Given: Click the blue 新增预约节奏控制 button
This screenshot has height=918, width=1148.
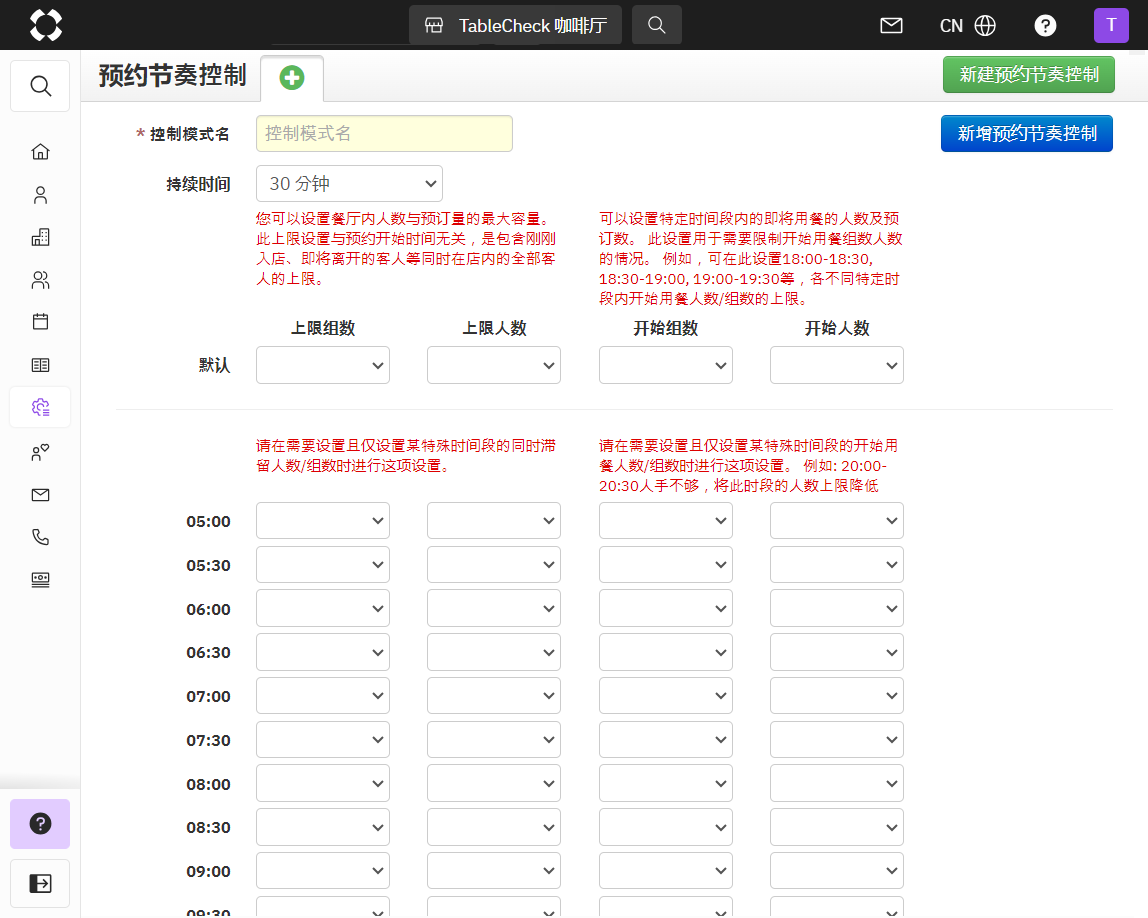Looking at the screenshot, I should [1026, 133].
